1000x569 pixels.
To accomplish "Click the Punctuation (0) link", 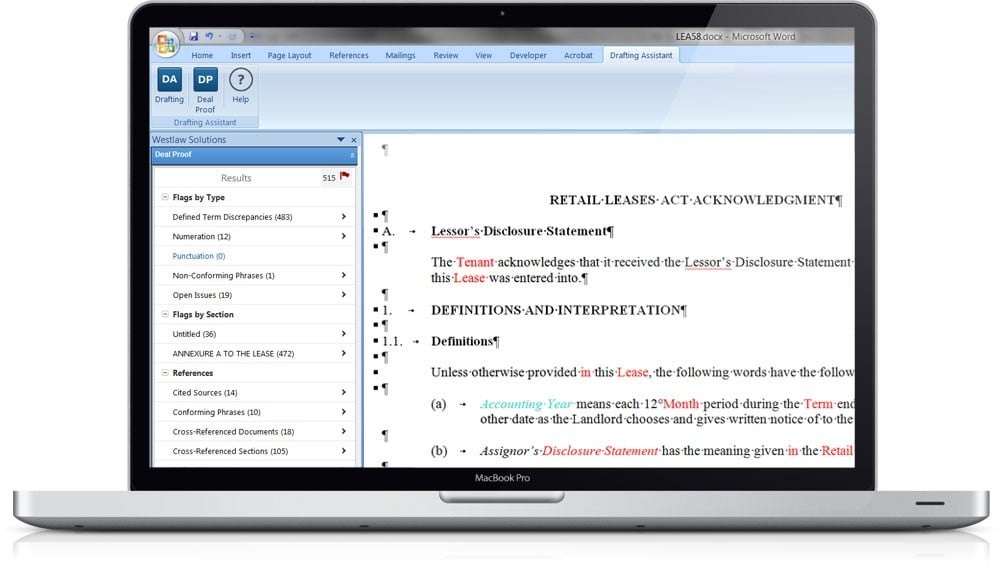I will pos(198,256).
